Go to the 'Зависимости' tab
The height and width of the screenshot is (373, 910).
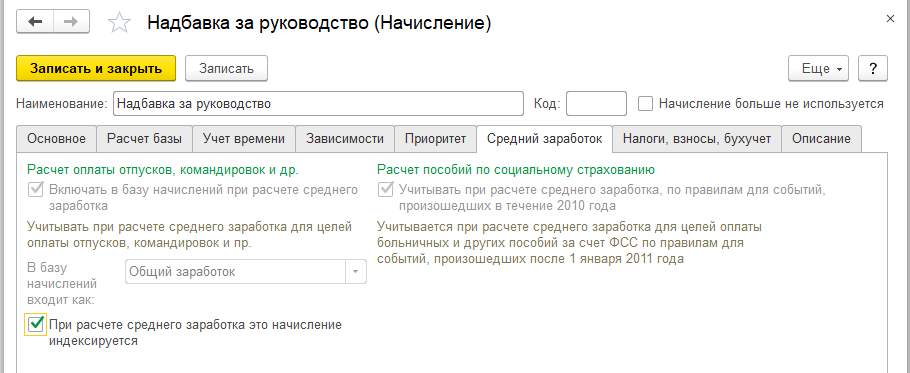coord(345,139)
